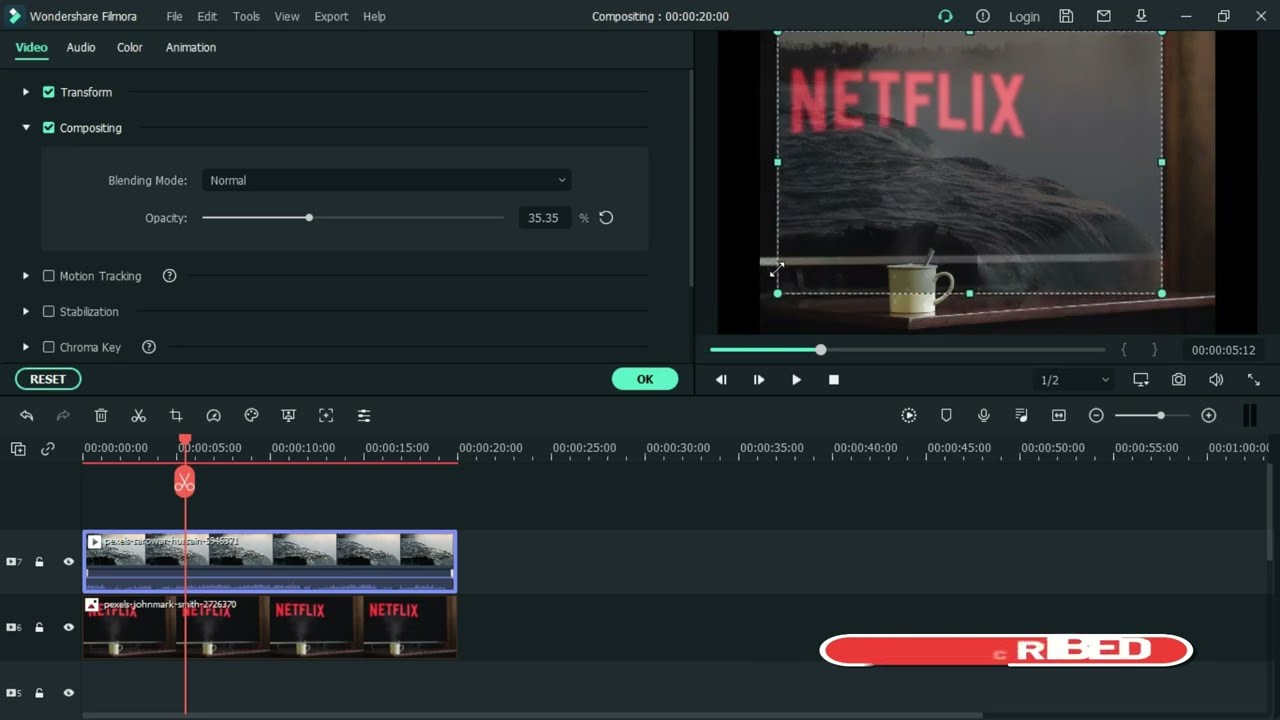Viewport: 1280px width, 720px height.
Task: Lock track 6 with padlock icon
Action: 39,628
